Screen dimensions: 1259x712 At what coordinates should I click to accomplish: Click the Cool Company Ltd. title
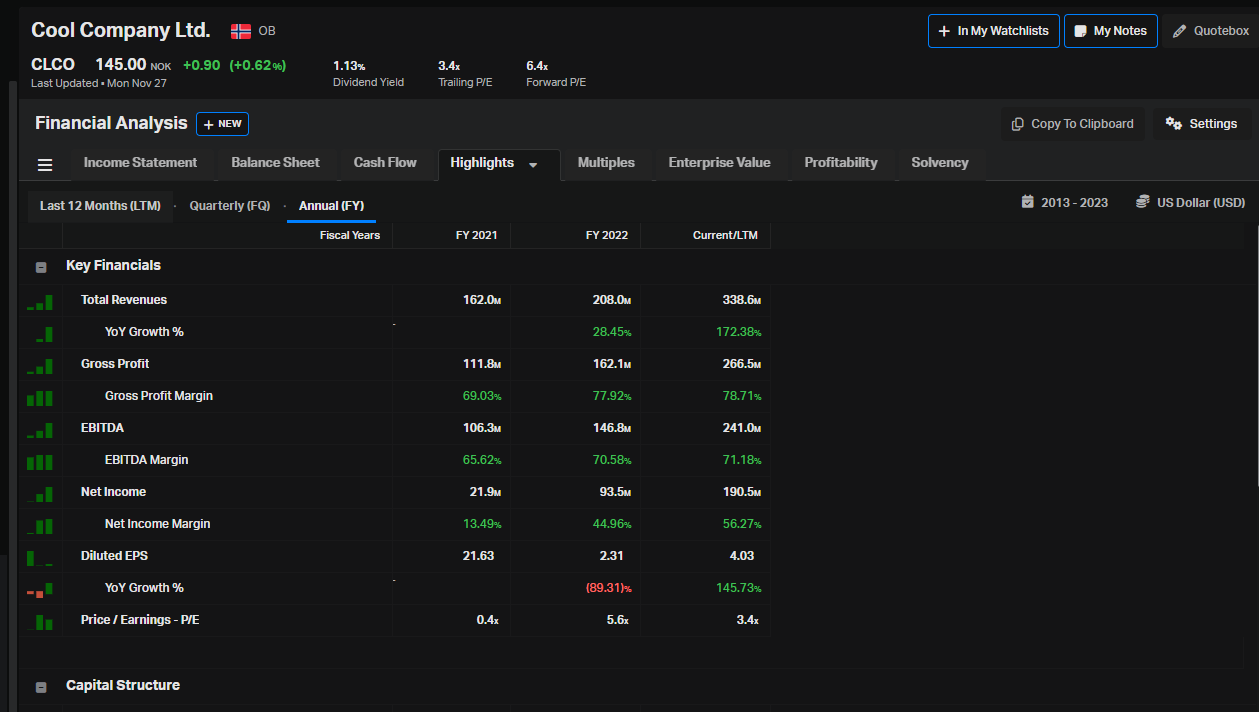(x=121, y=30)
